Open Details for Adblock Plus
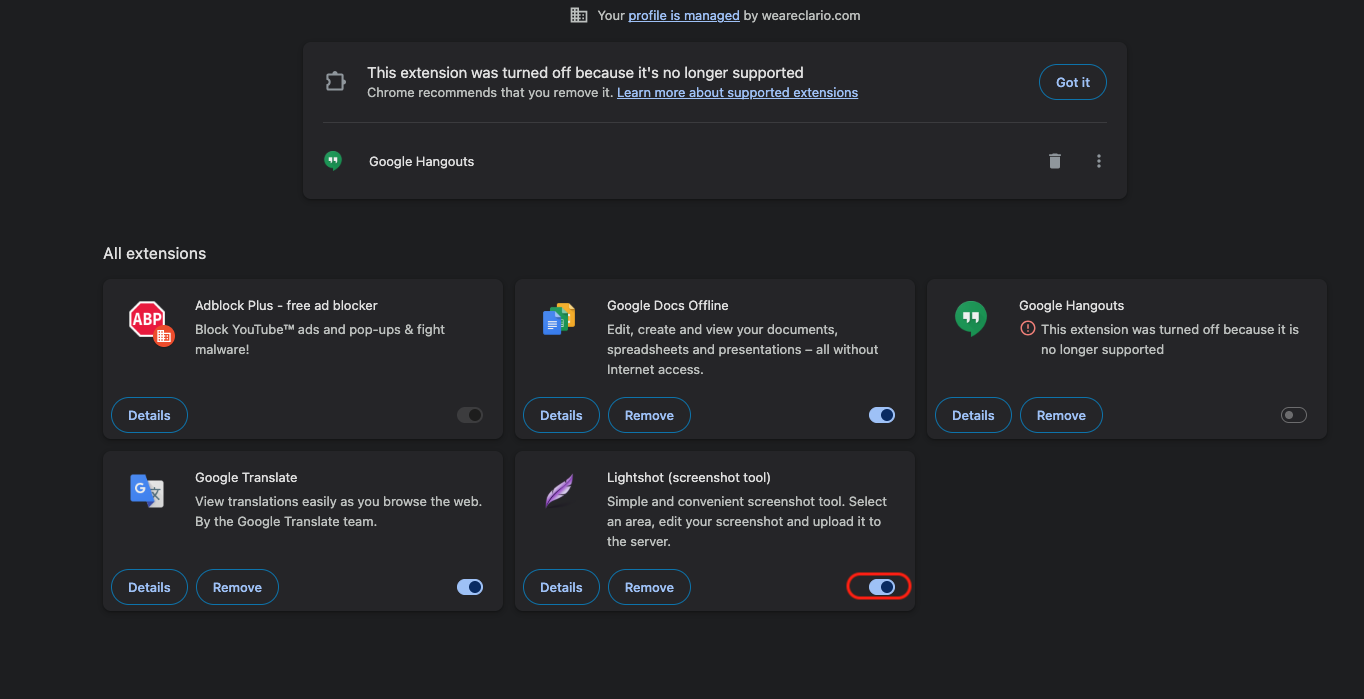The image size is (1364, 699). coord(149,415)
